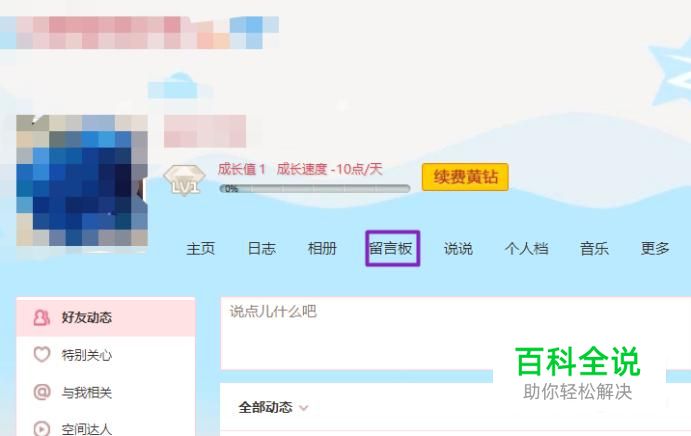Viewport: 691px width, 436px height.
Task: Open the pixelated profile avatar
Action: point(82,180)
